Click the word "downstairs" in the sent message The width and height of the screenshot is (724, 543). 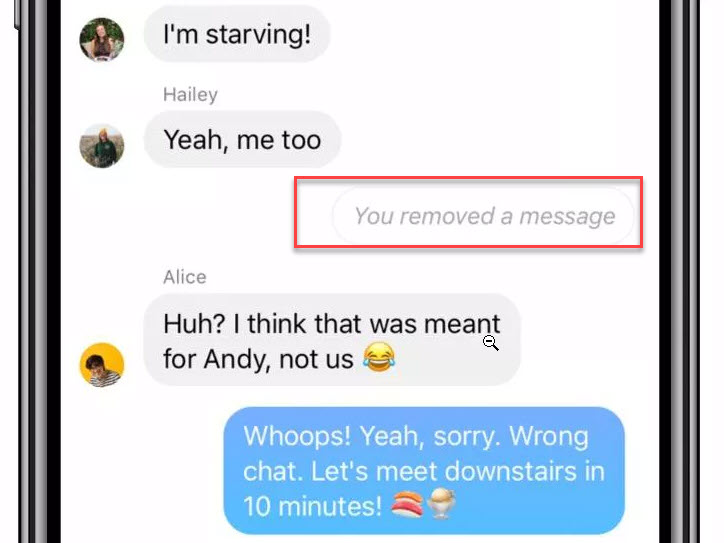511,471
